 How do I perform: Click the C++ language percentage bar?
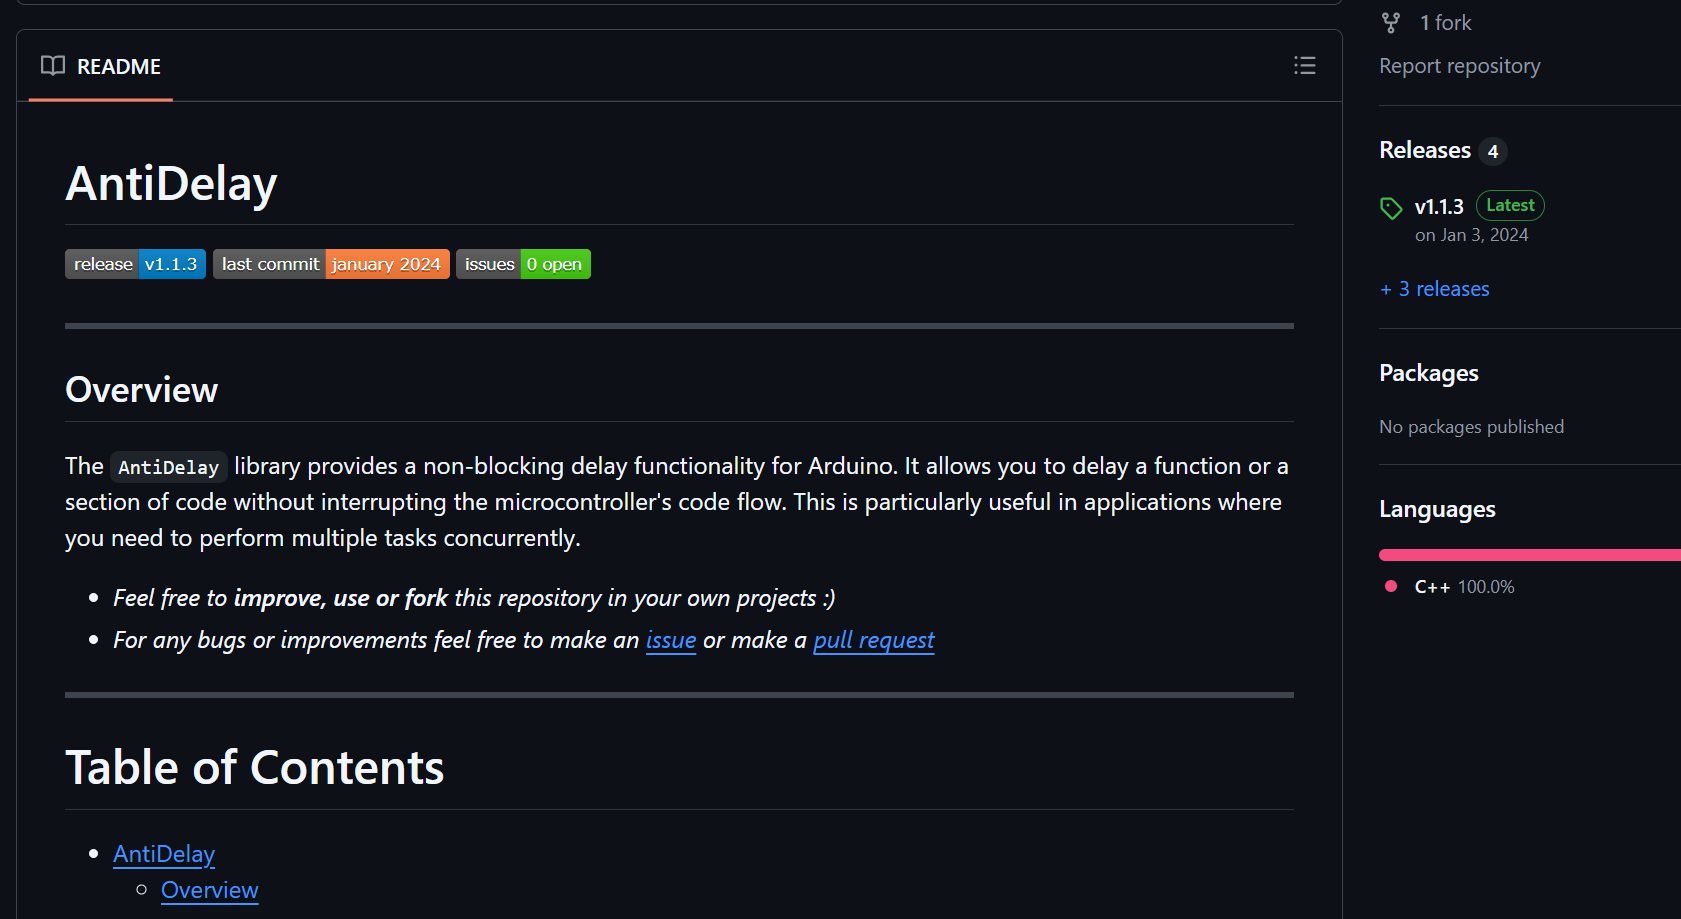tap(1529, 555)
